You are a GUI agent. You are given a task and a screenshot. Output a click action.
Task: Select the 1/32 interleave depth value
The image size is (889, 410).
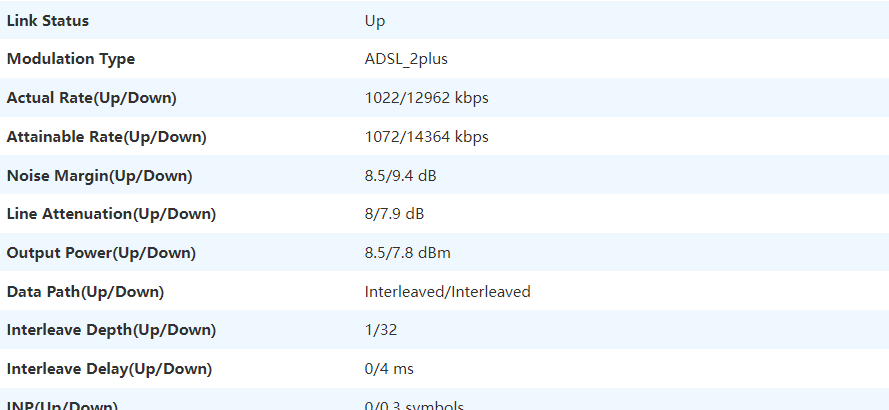click(x=380, y=330)
